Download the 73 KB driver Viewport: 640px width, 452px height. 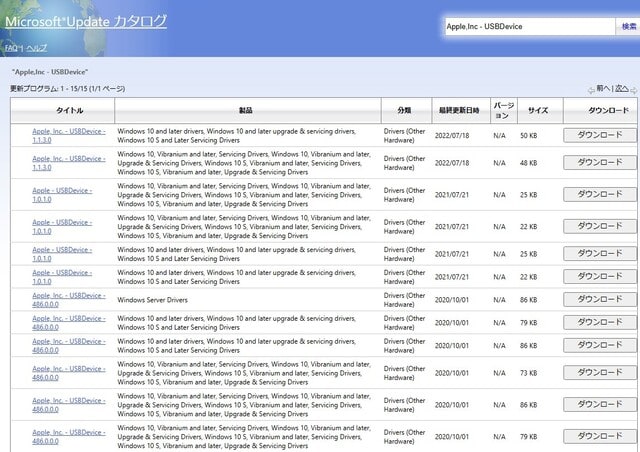[599, 372]
